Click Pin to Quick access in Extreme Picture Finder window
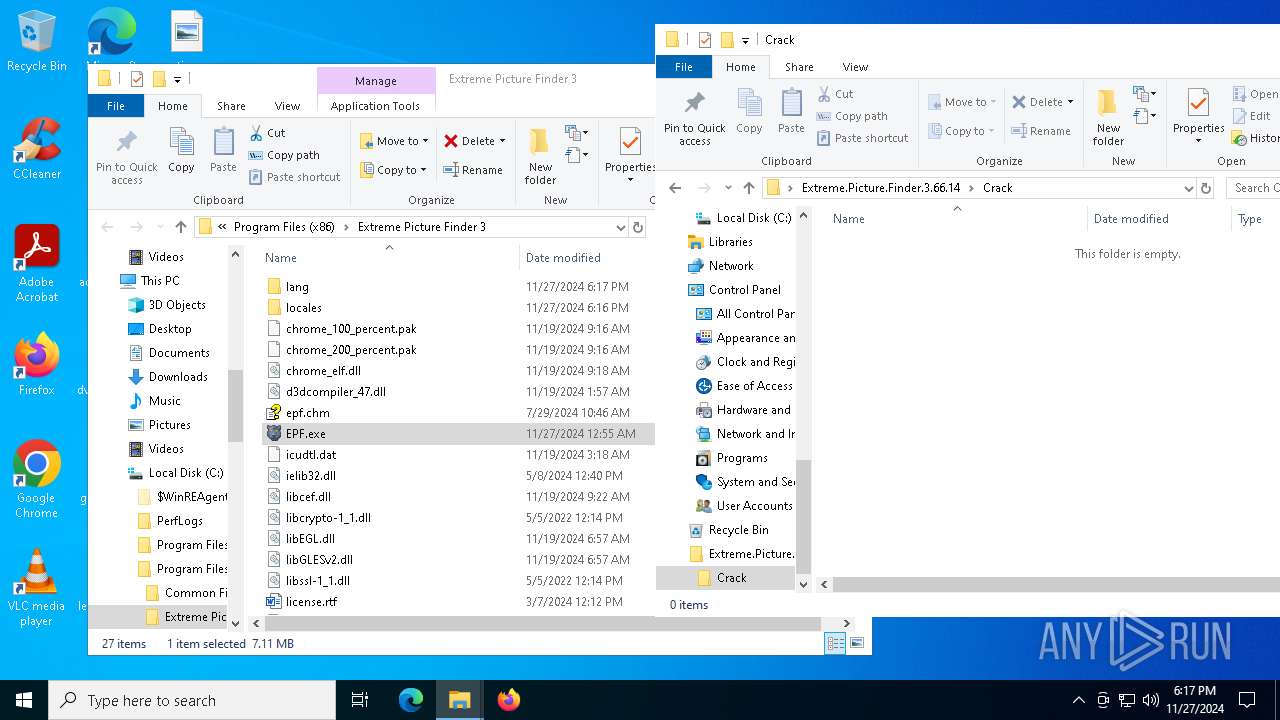This screenshot has width=1280, height=720. [127, 156]
